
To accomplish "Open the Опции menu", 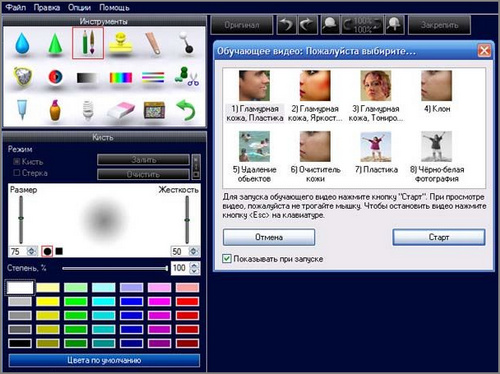I will point(79,7).
